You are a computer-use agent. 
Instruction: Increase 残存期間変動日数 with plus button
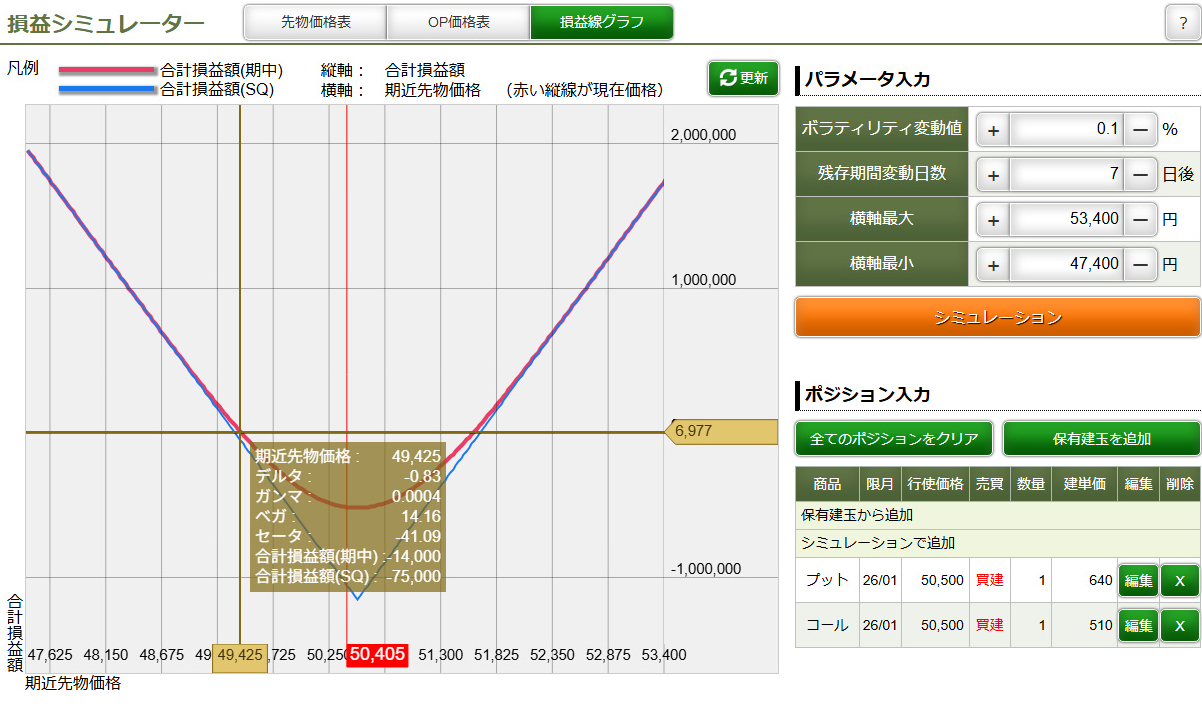click(993, 174)
